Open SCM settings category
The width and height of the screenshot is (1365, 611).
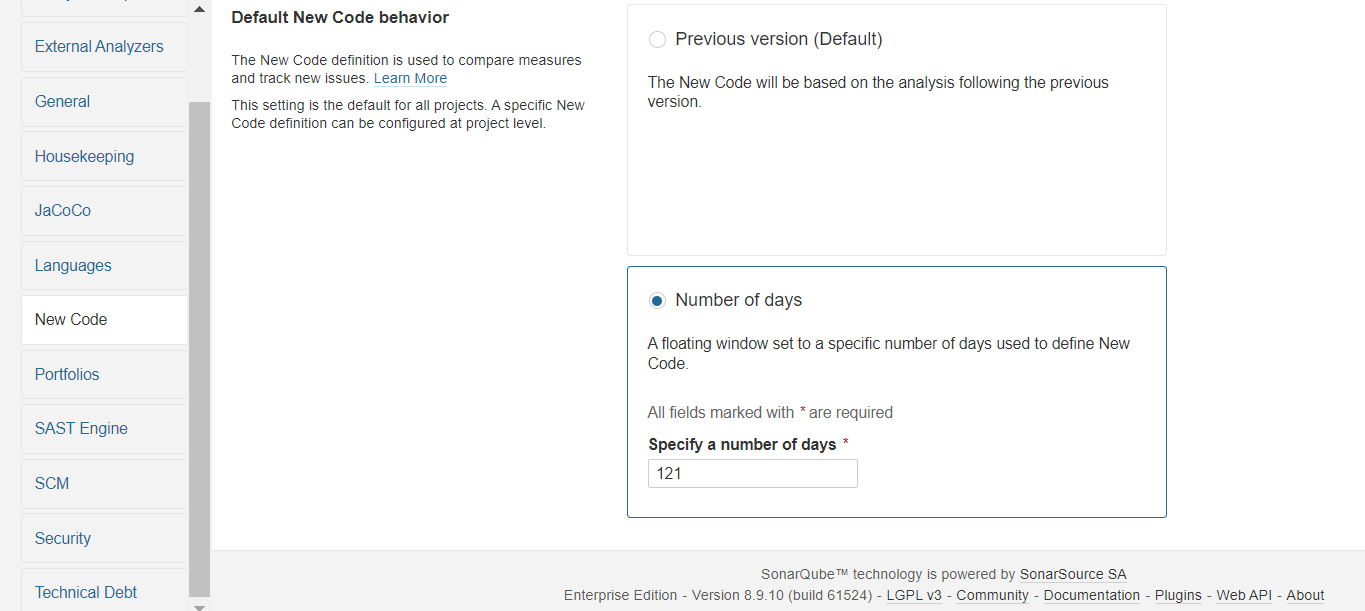point(52,484)
